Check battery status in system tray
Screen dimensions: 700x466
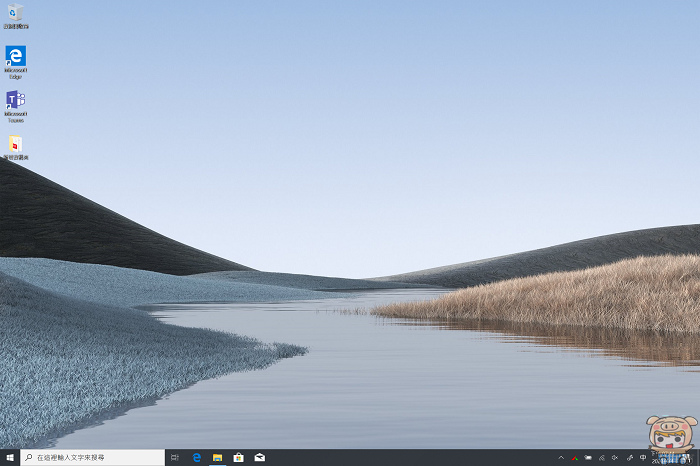pyautogui.click(x=588, y=457)
